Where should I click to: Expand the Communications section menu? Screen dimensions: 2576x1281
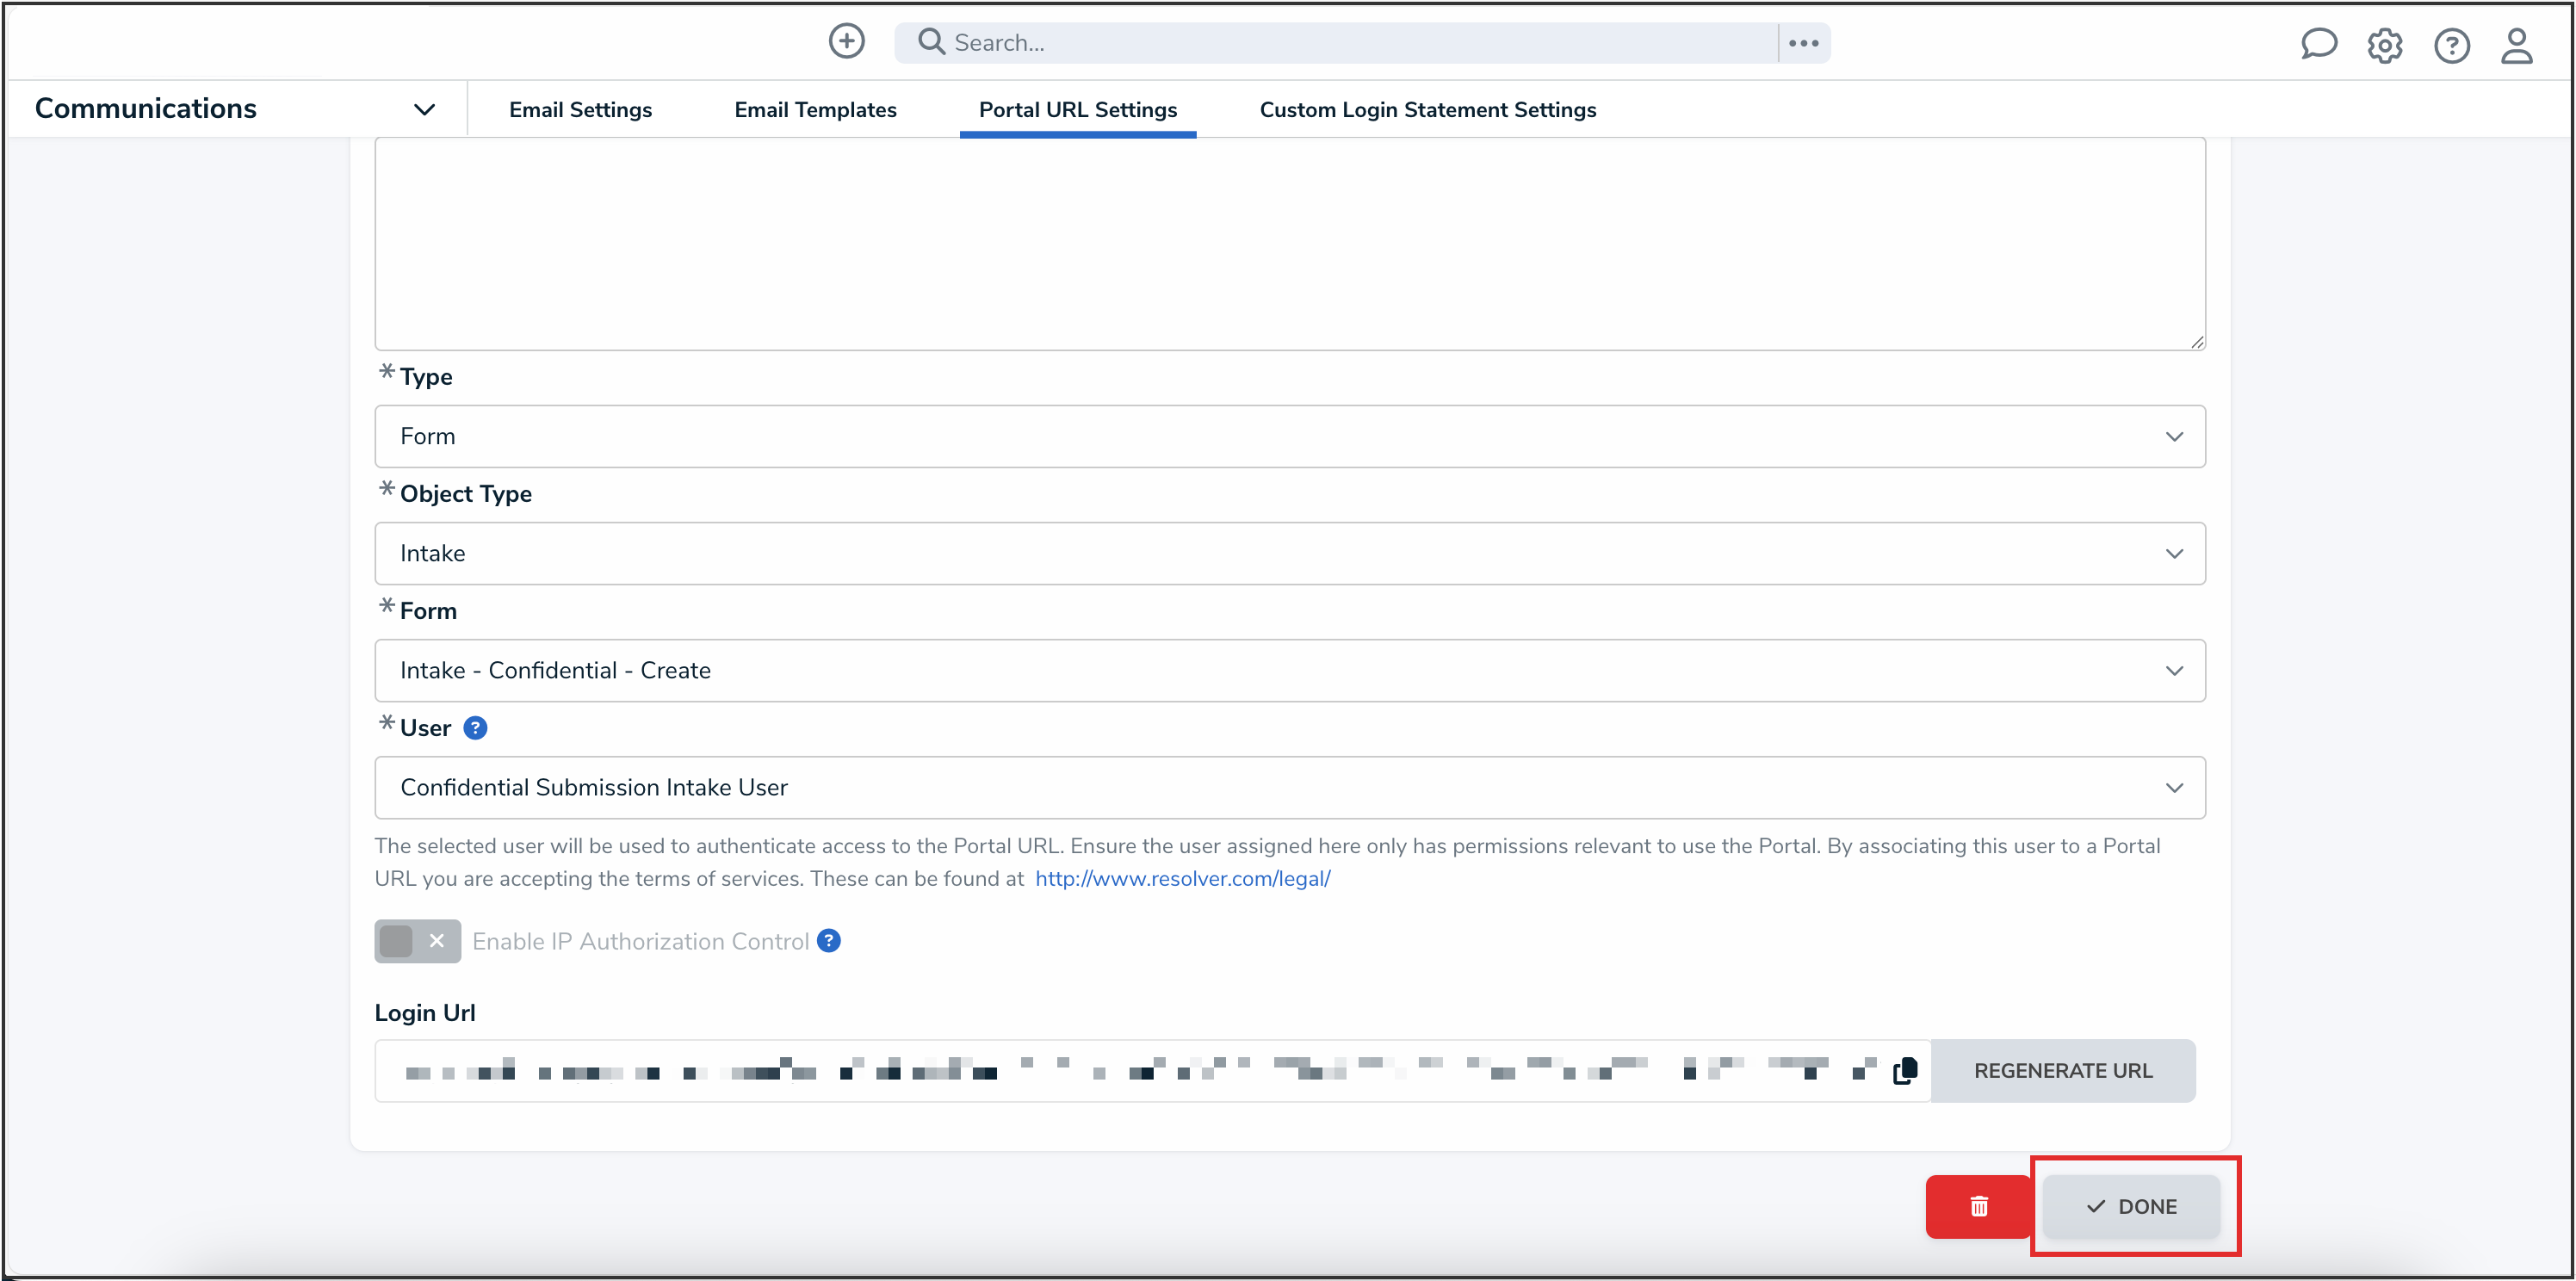(x=424, y=109)
